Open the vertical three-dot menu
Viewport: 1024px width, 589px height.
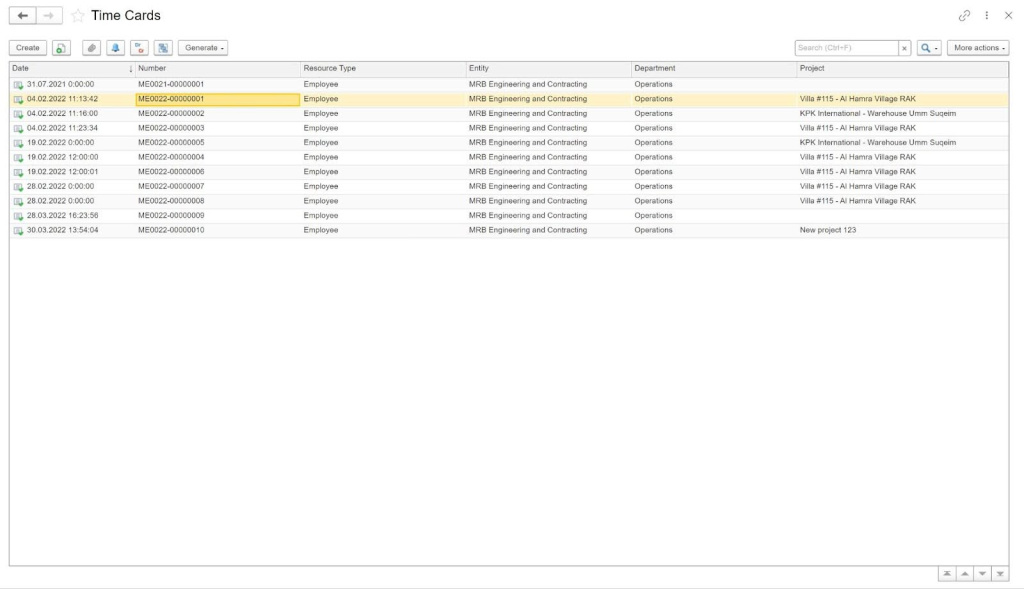987,16
